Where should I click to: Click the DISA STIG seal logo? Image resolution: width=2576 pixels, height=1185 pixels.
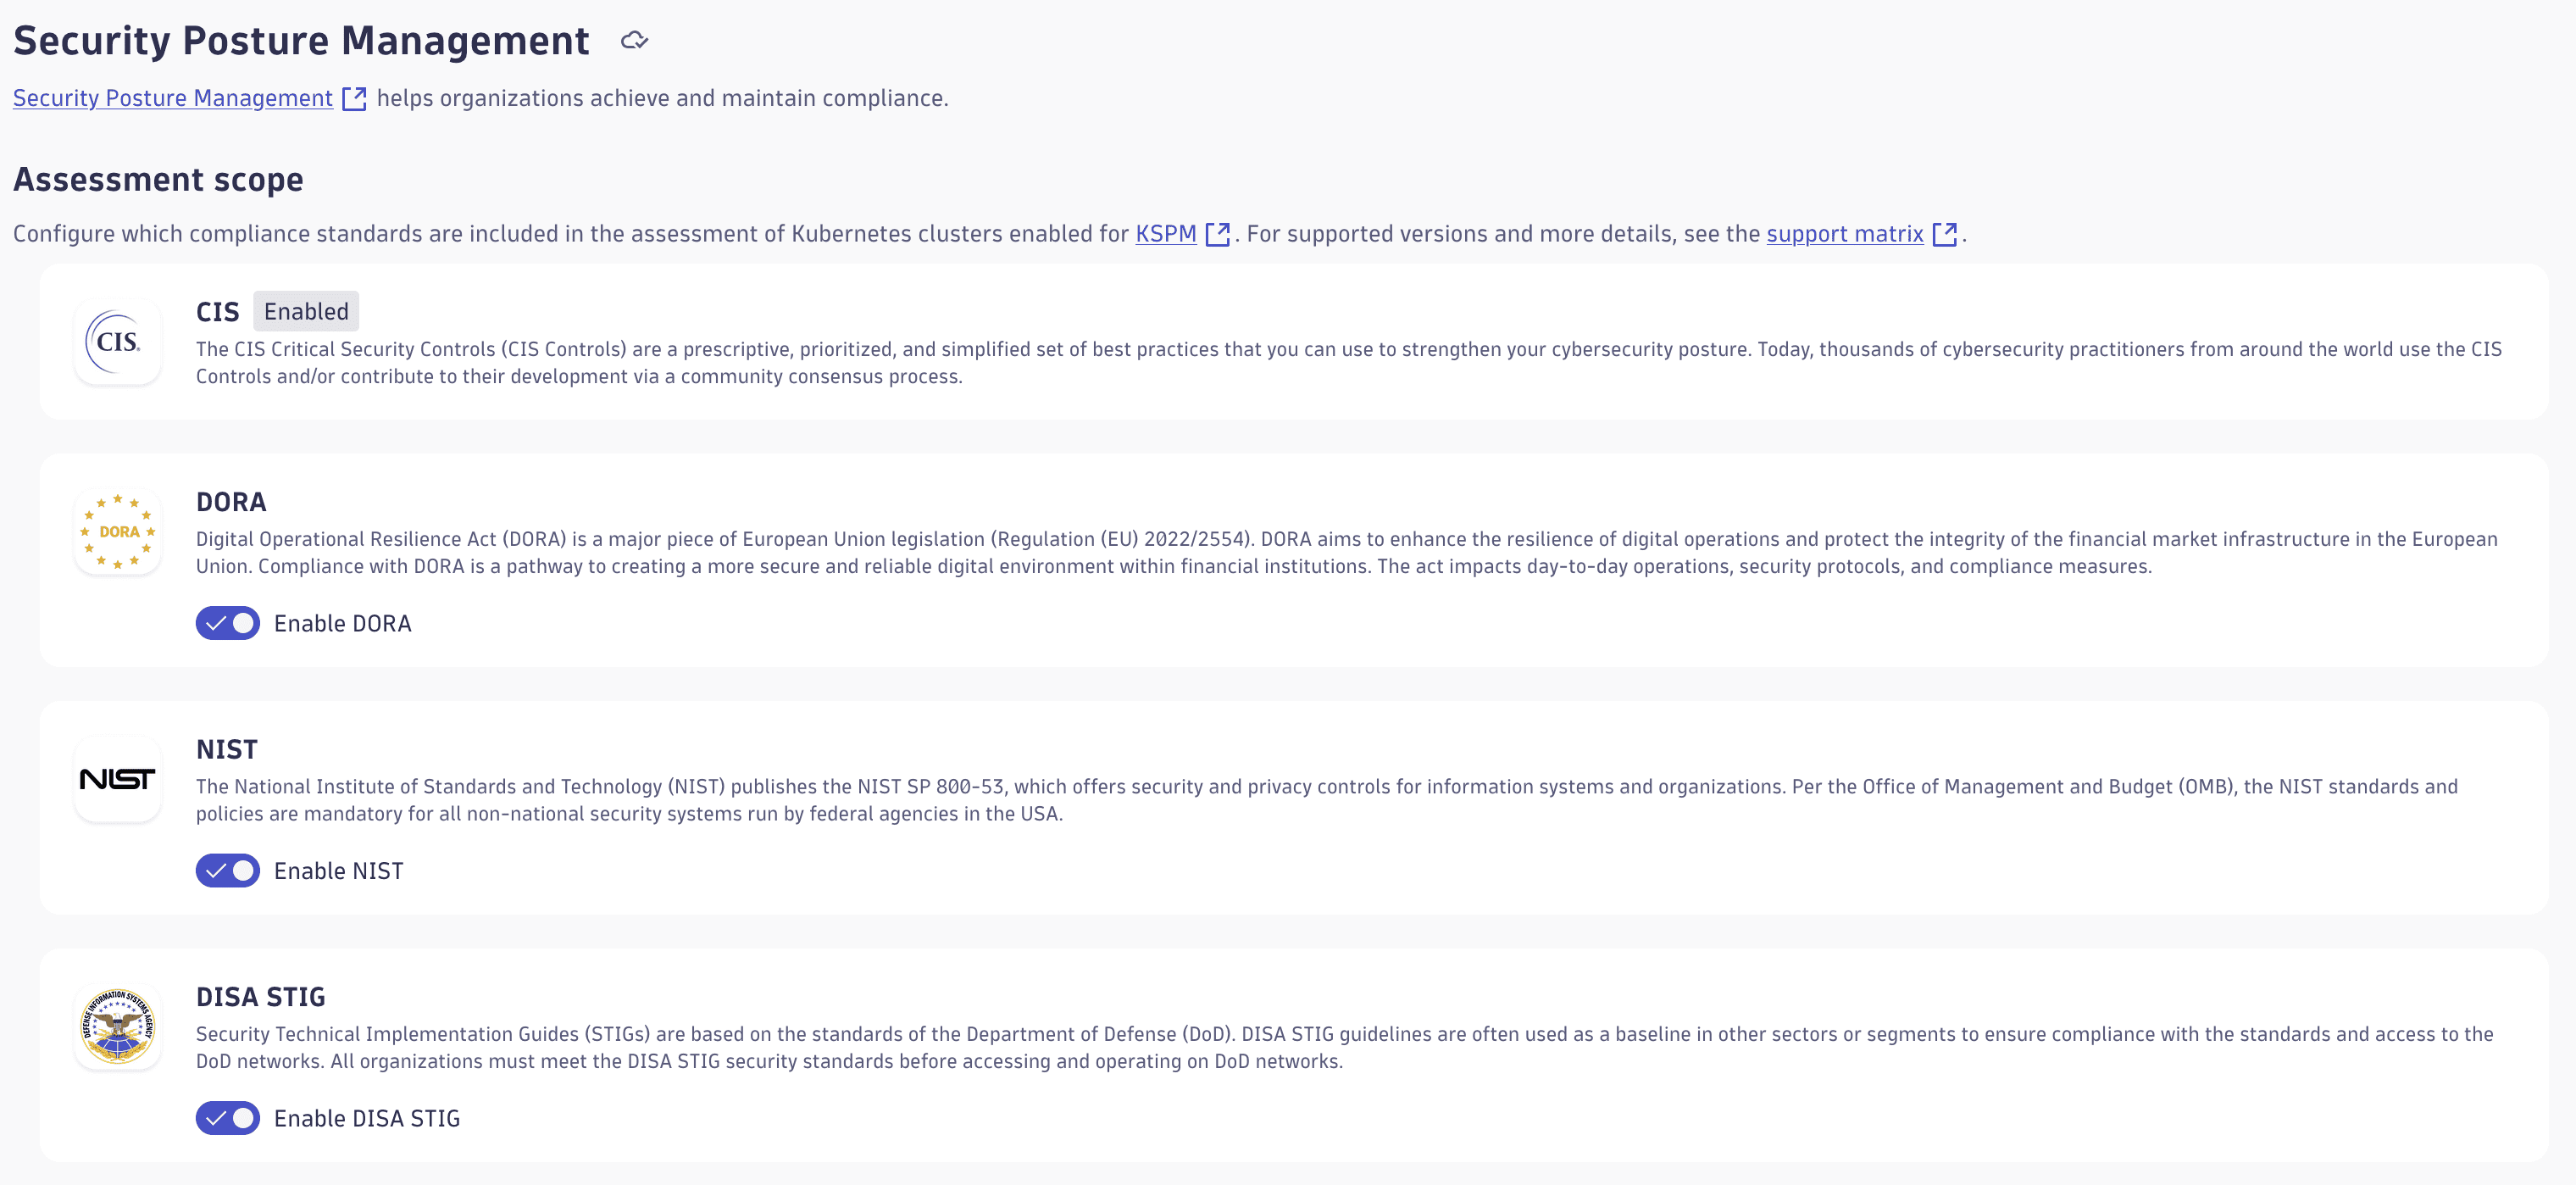point(118,1026)
